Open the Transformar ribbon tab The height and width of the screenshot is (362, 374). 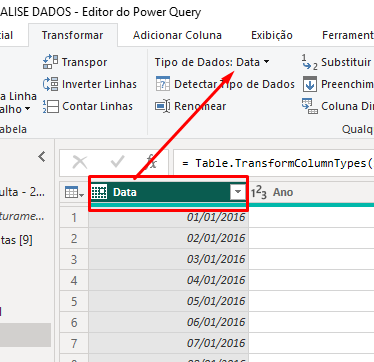coord(72,35)
